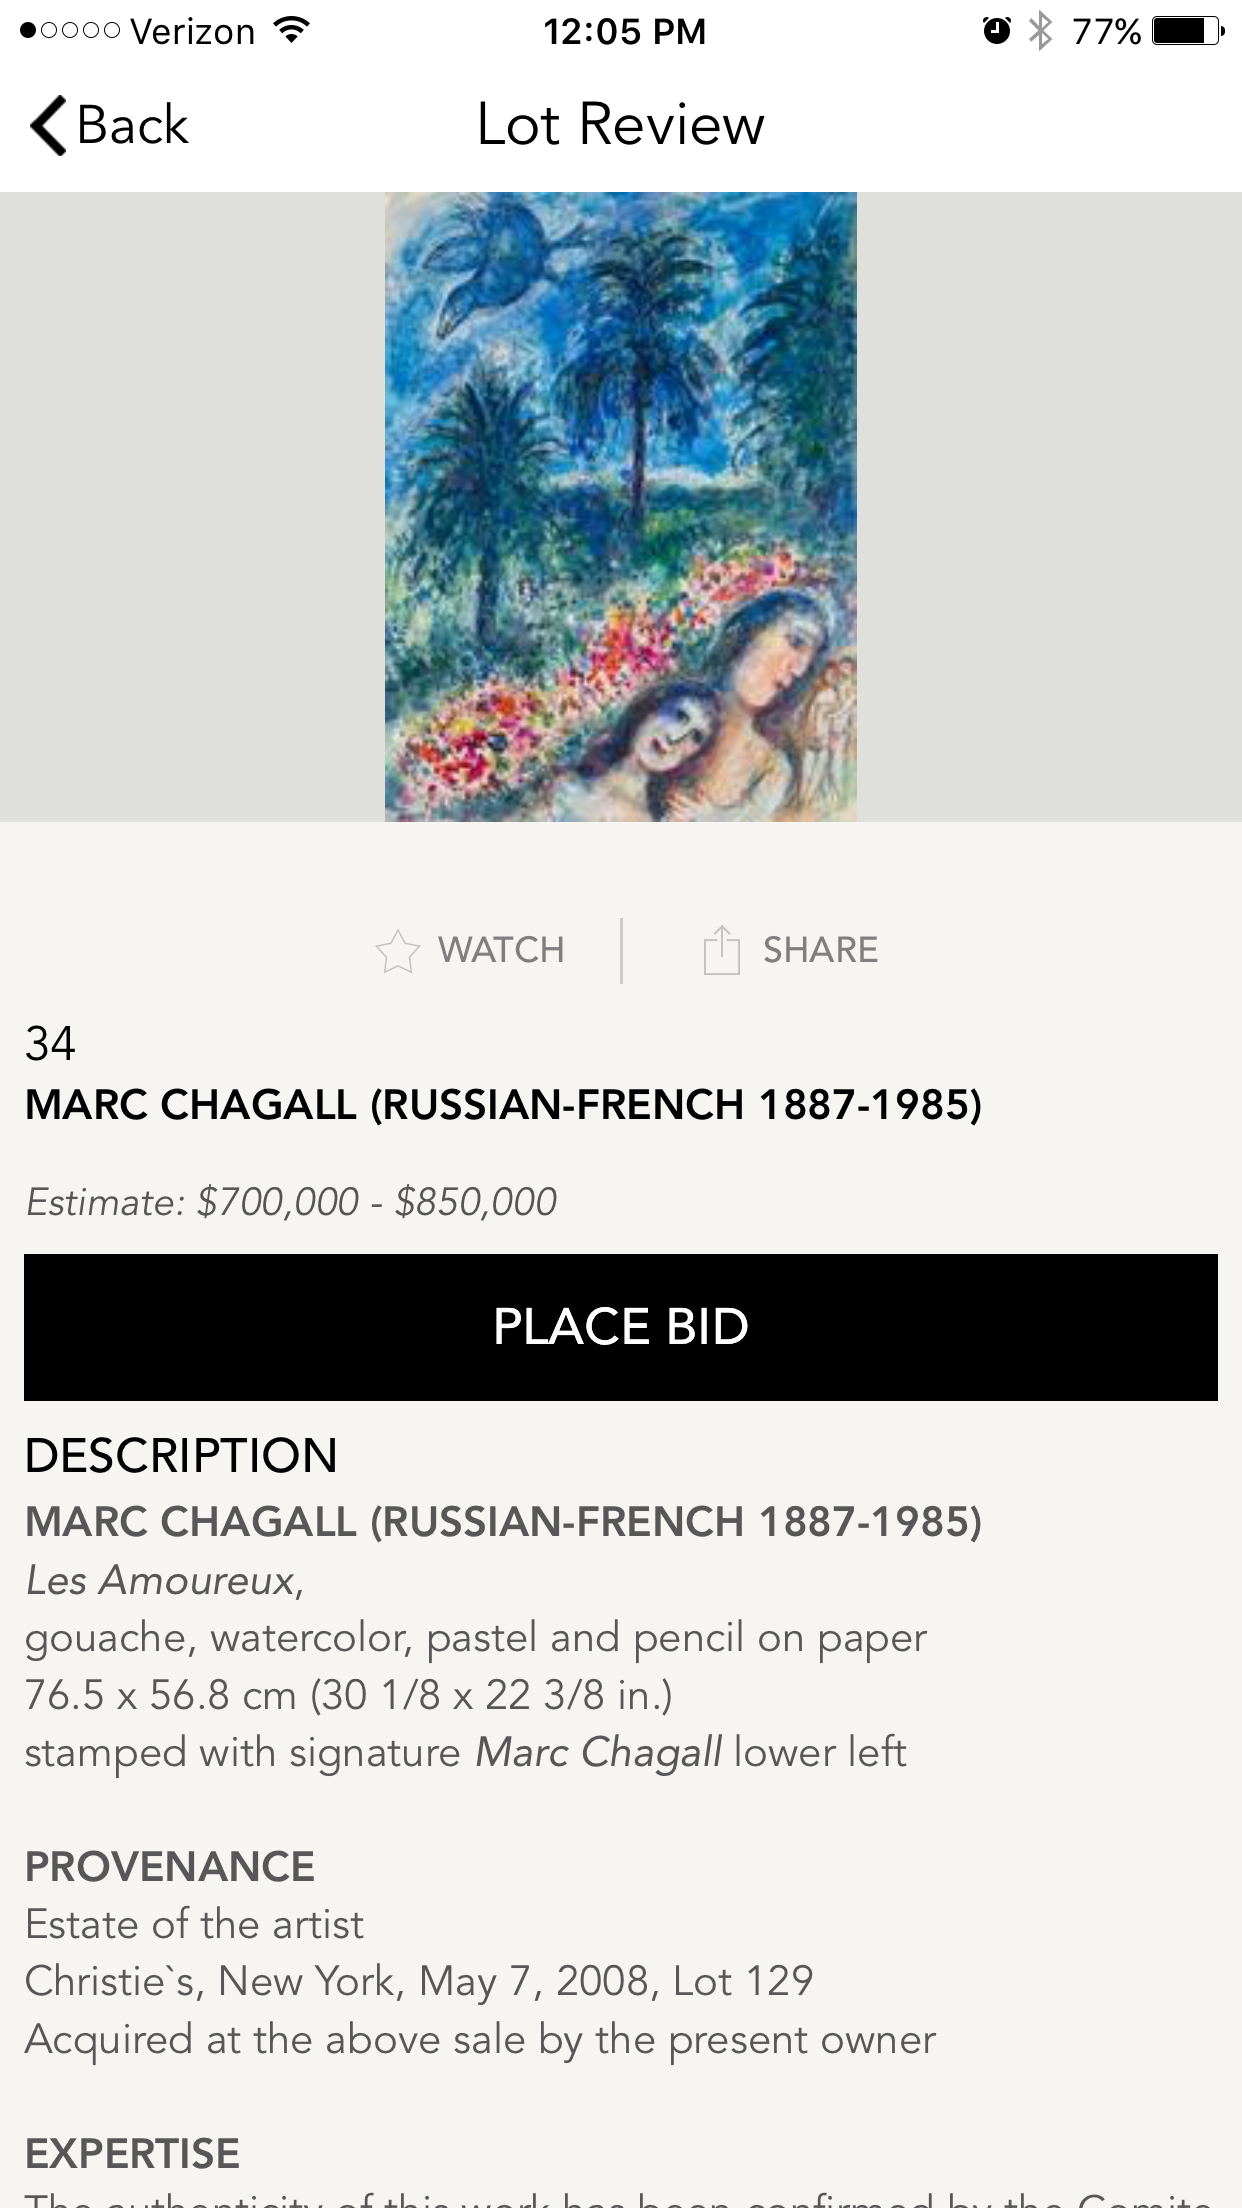Open the Chagall painting thumbnail
This screenshot has width=1242, height=2208.
(621, 507)
